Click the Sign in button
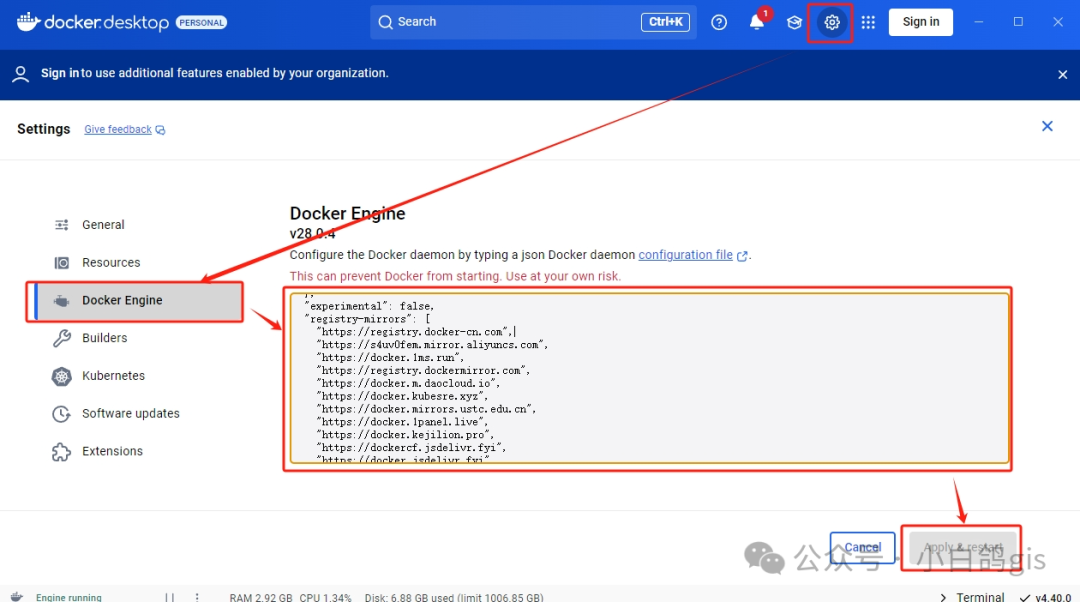 (x=920, y=22)
